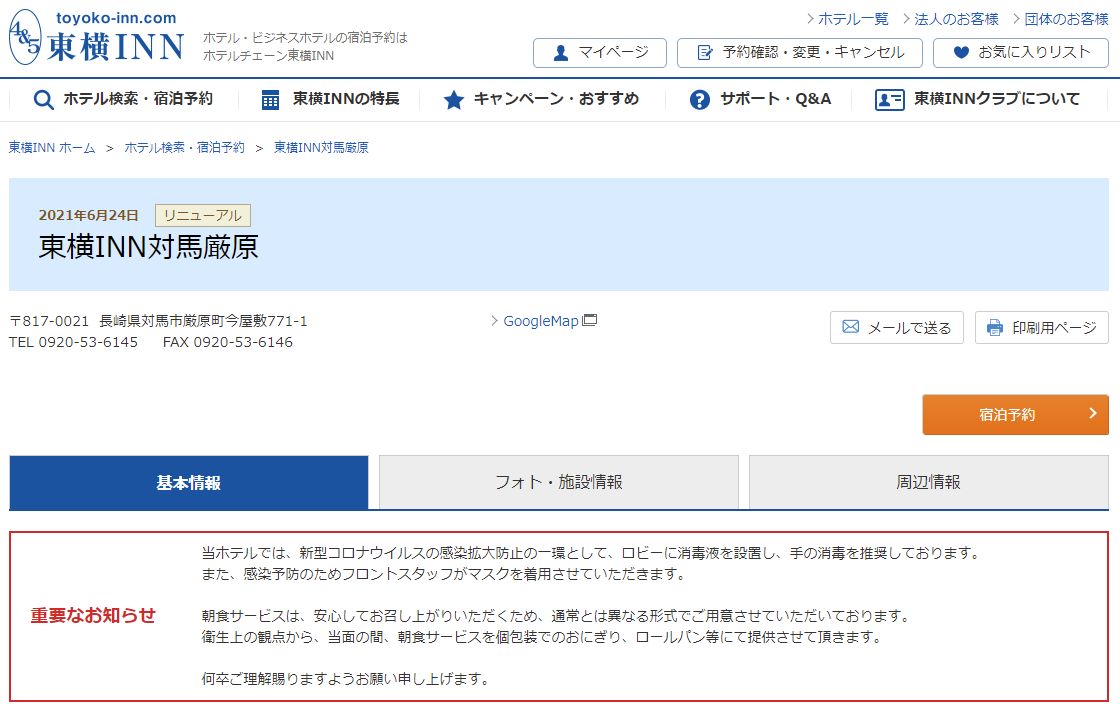Open the 東横INNの特長 menu item
Screen dimensions: 1120x713
(329, 99)
